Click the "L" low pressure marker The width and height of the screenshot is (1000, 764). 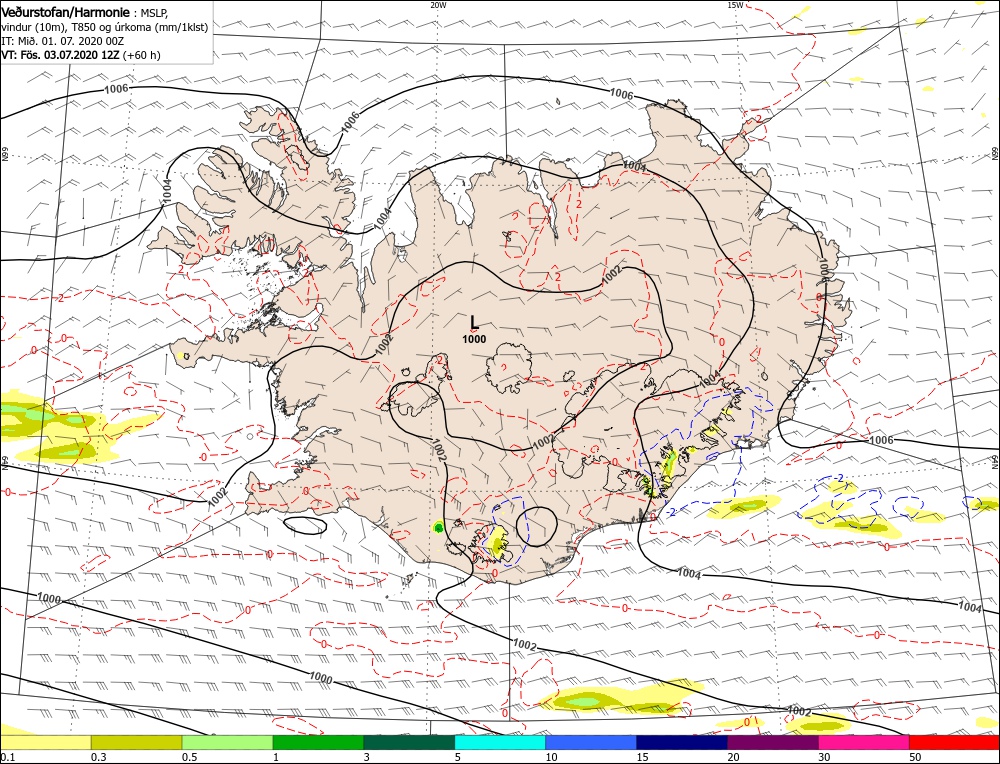474,322
